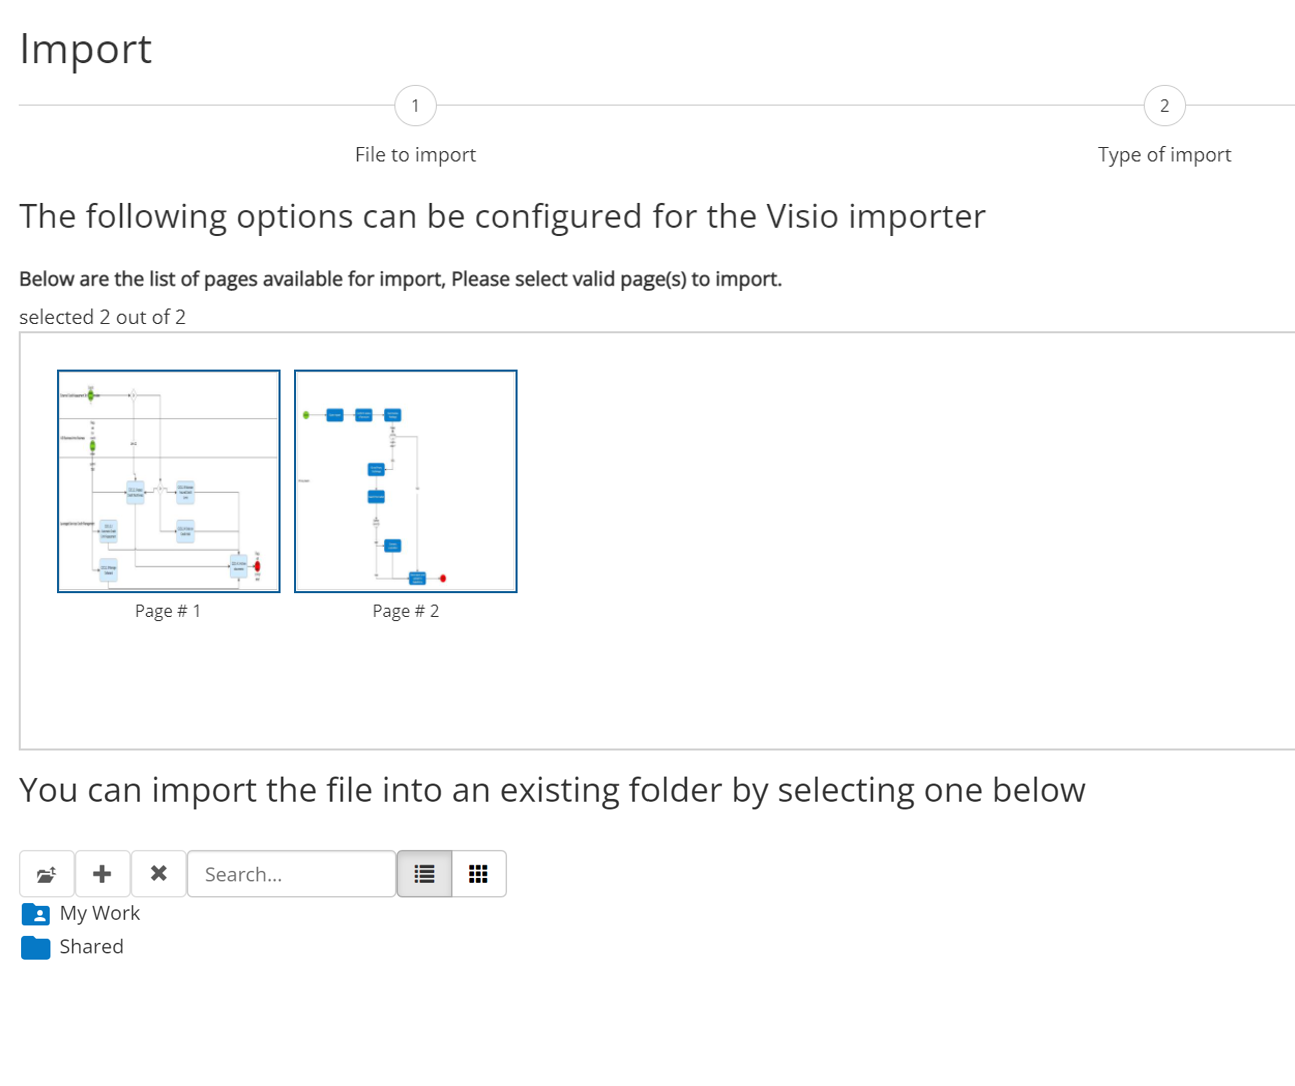This screenshot has width=1295, height=1086.
Task: Open the My Work folder label
Action: [100, 913]
